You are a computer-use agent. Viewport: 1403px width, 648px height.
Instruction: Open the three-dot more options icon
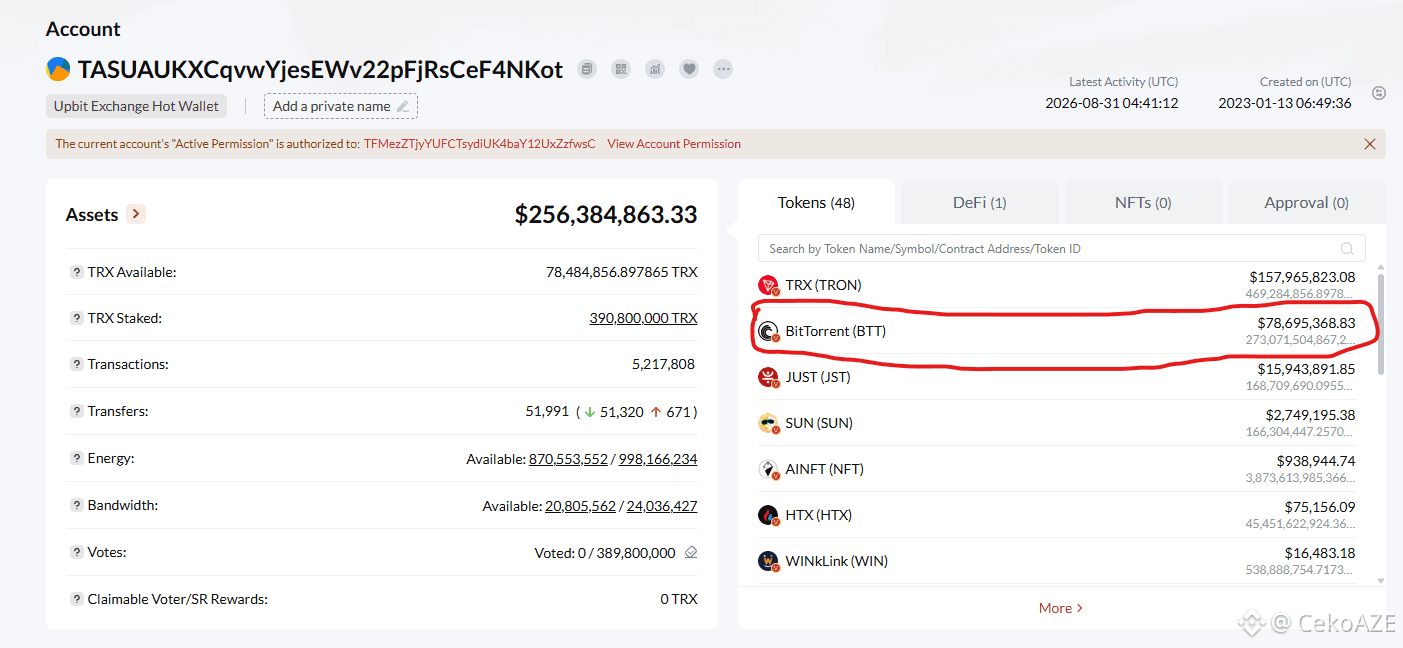723,69
